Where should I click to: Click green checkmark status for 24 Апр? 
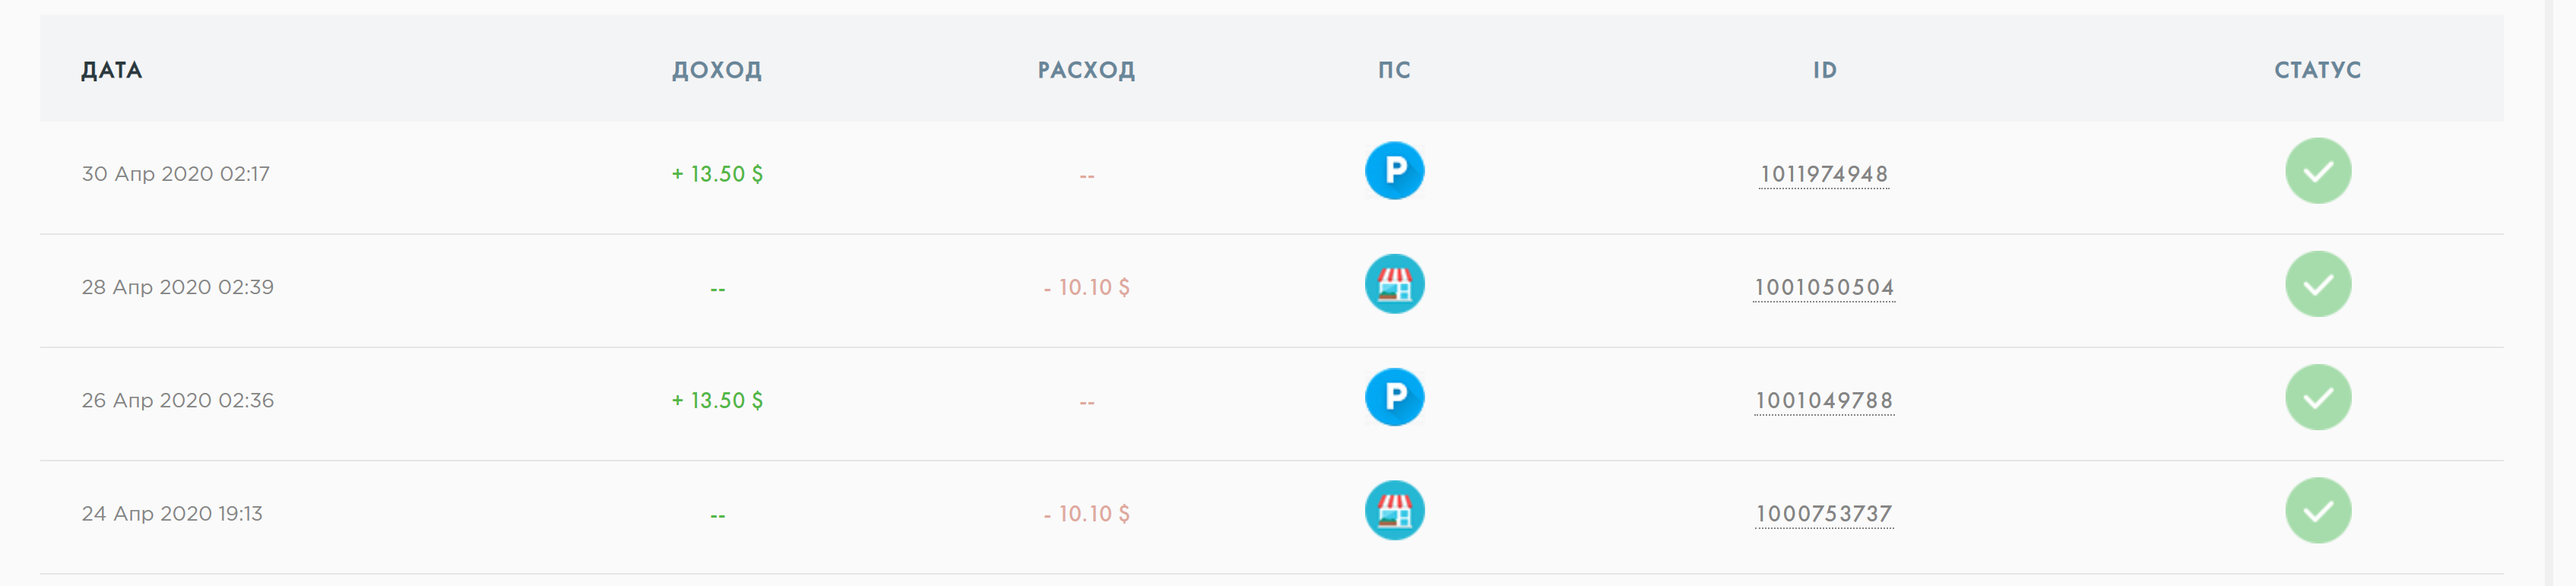pyautogui.click(x=2317, y=511)
